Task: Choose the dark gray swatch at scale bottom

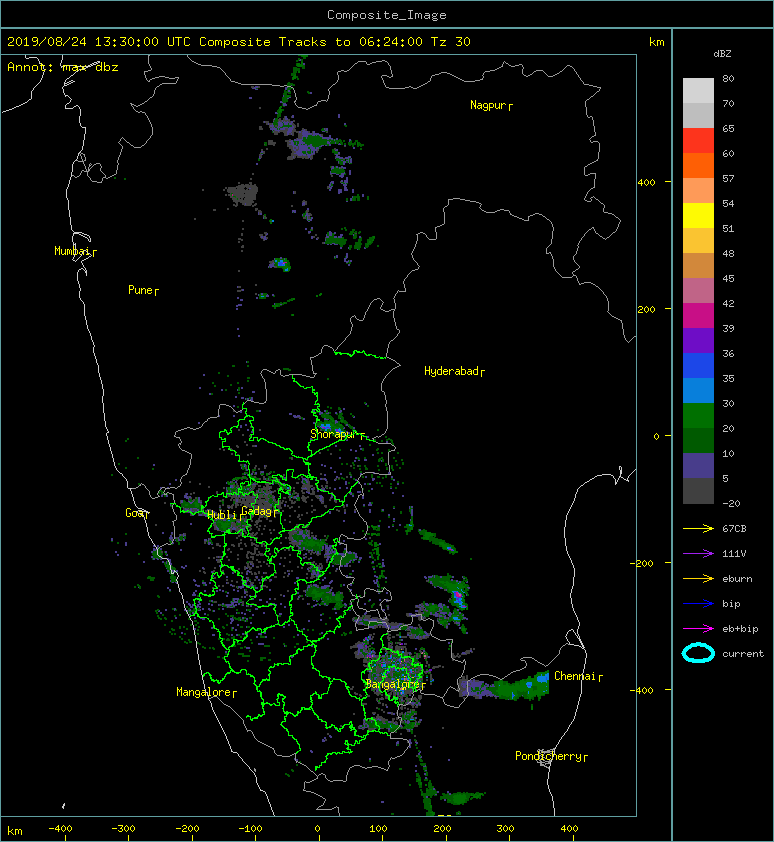Action: [x=698, y=490]
